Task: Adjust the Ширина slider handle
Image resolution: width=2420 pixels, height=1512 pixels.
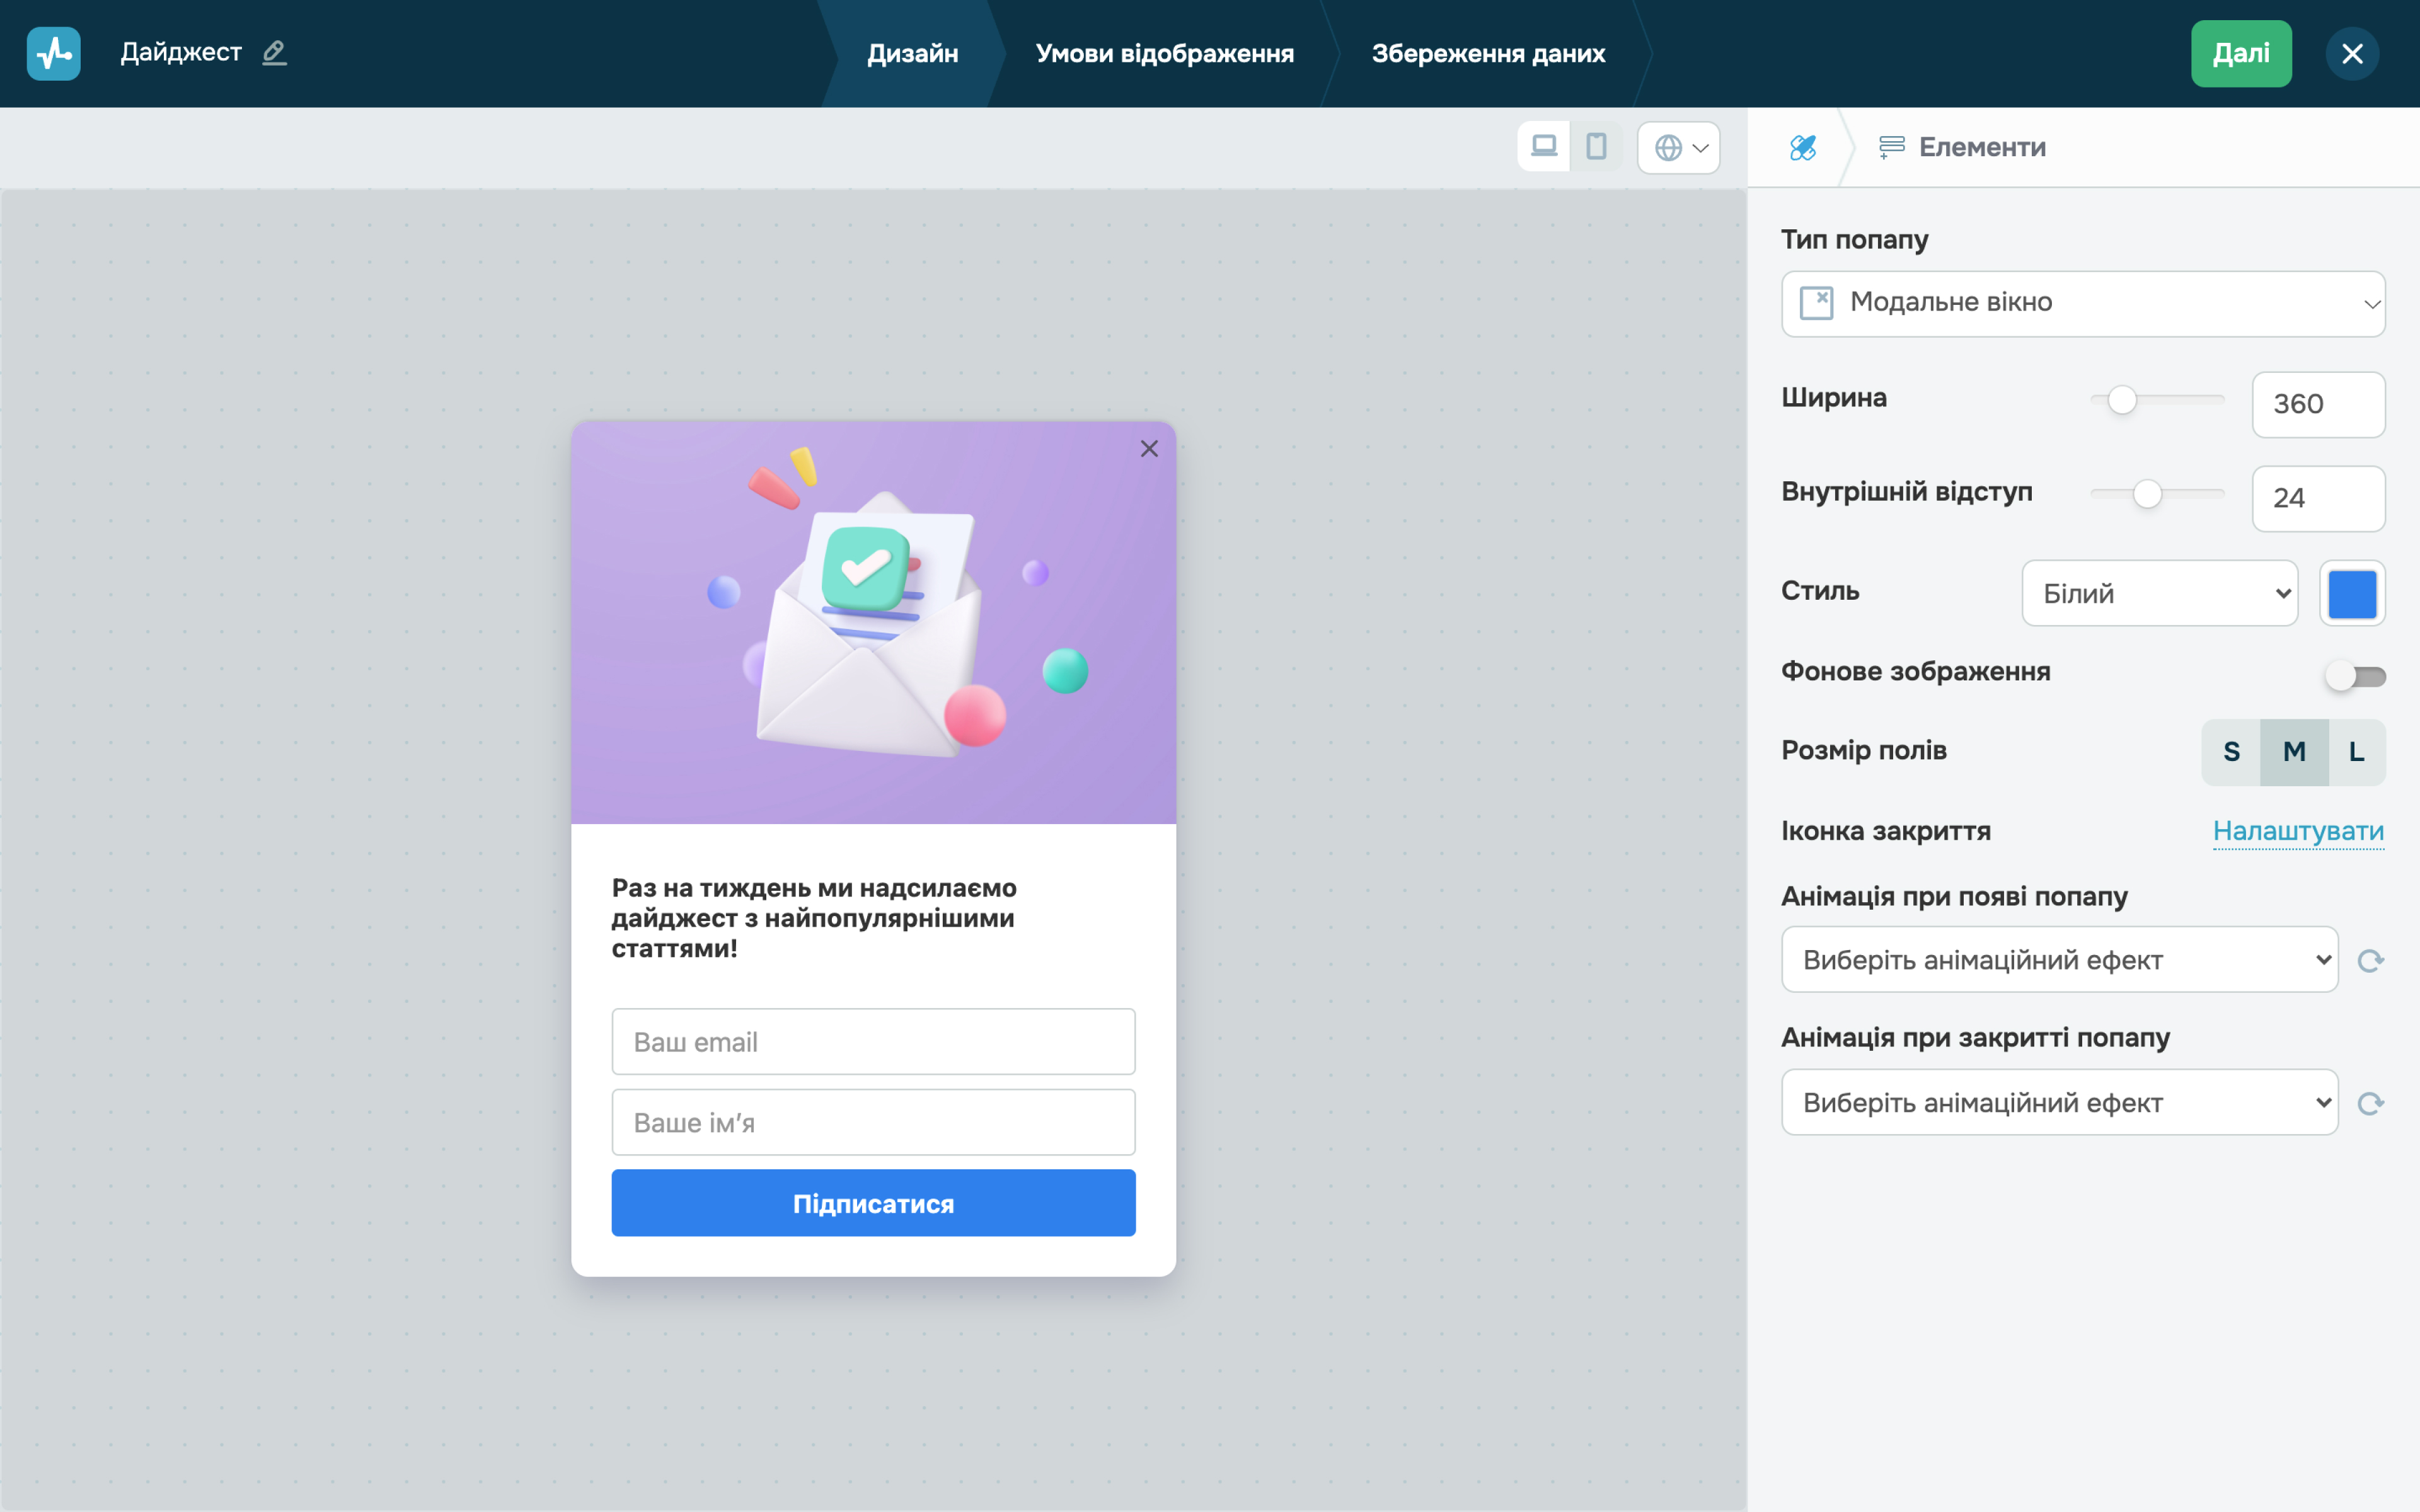Action: [x=2122, y=400]
